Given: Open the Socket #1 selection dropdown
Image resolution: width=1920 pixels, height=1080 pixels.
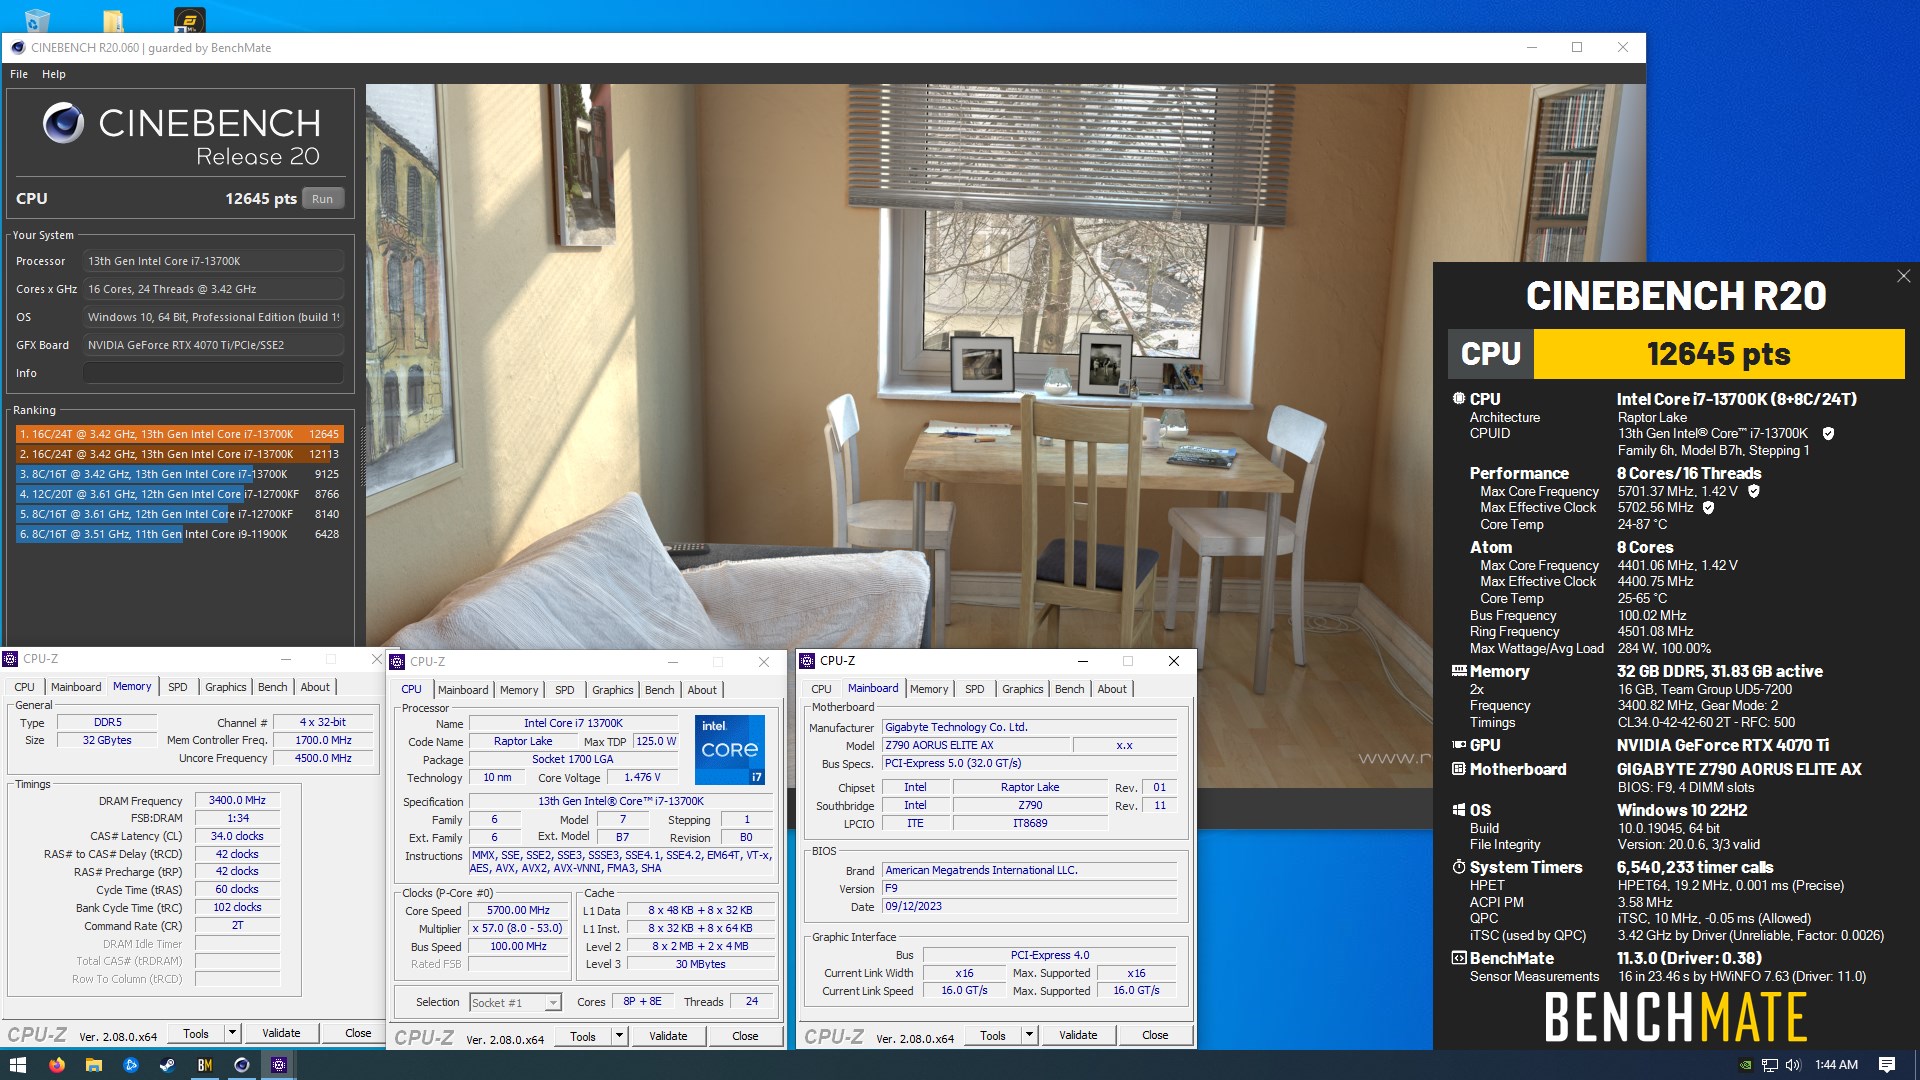Looking at the screenshot, I should coord(553,1002).
